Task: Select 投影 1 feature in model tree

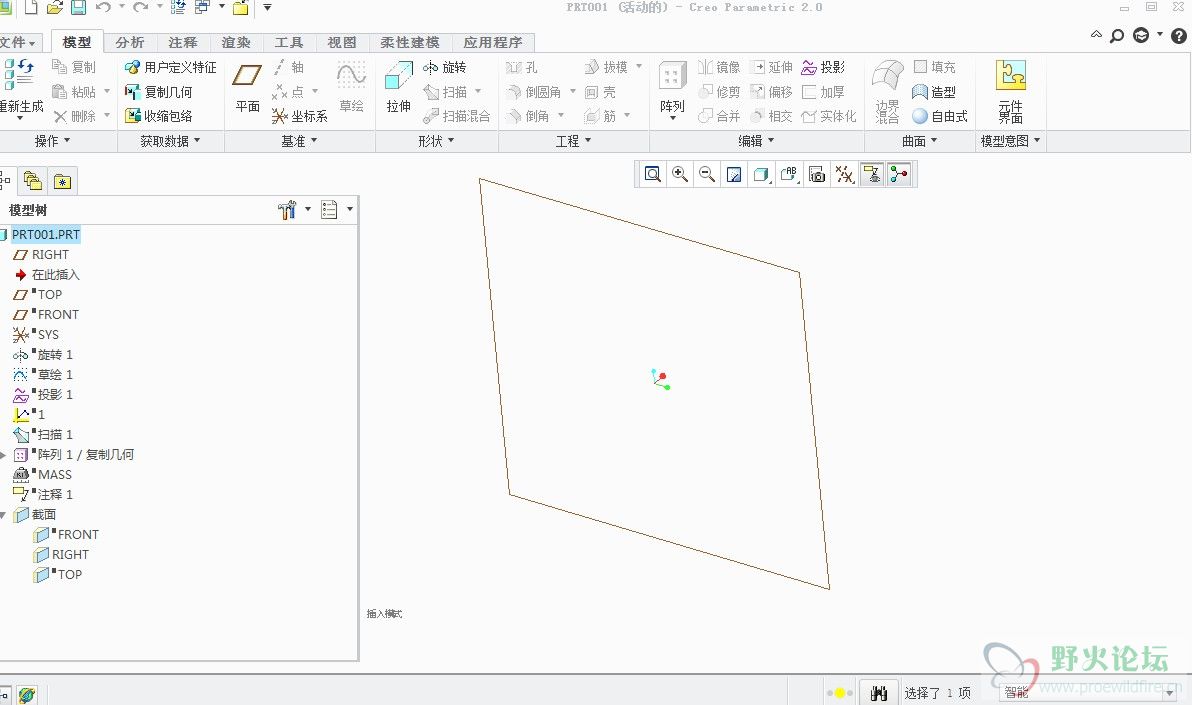Action: point(55,395)
